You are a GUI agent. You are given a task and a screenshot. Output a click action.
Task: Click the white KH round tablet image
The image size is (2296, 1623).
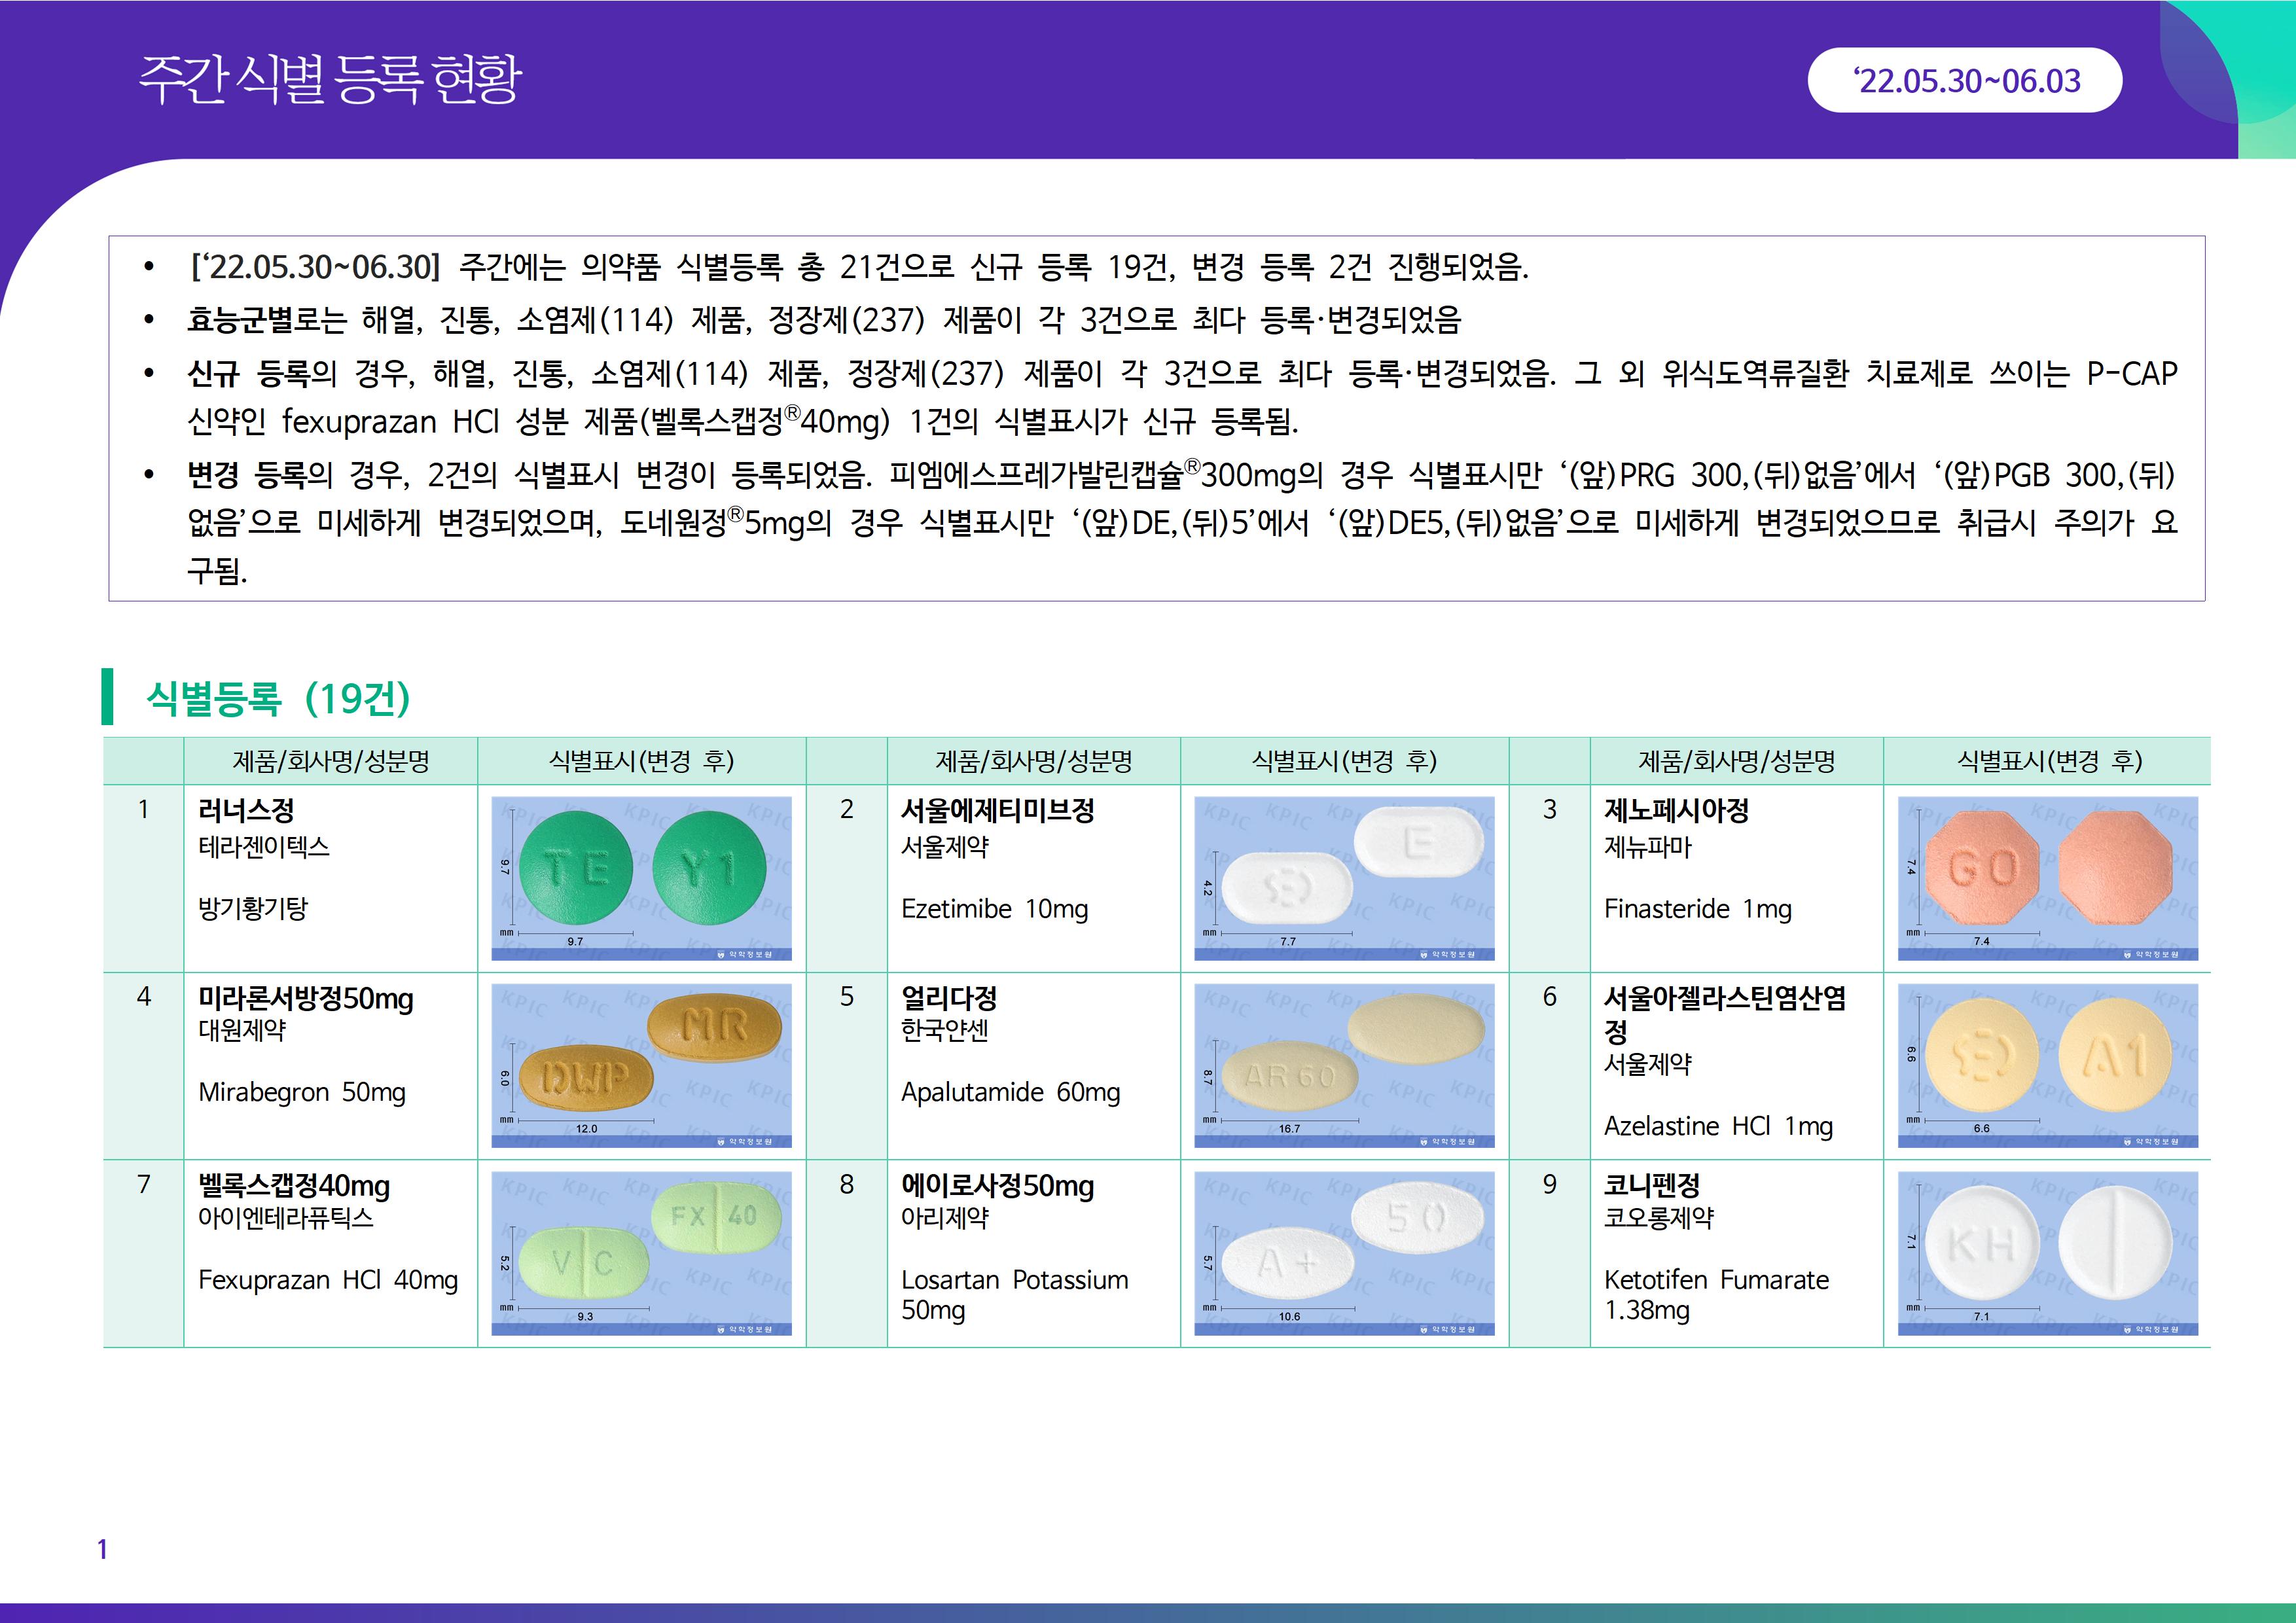(x=2047, y=1252)
